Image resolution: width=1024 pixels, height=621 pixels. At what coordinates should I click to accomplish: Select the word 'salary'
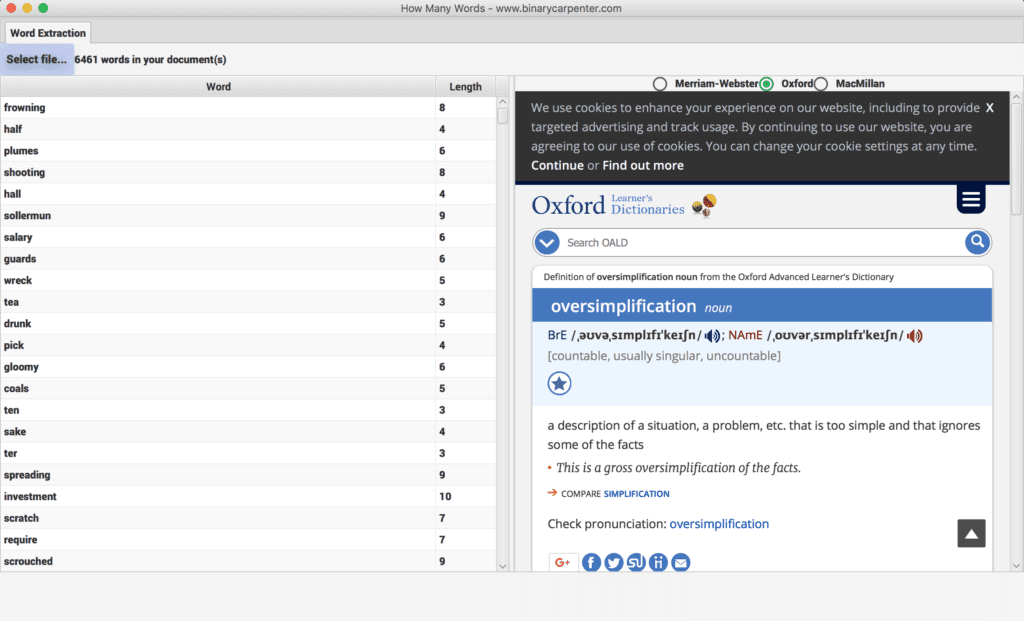pos(18,237)
